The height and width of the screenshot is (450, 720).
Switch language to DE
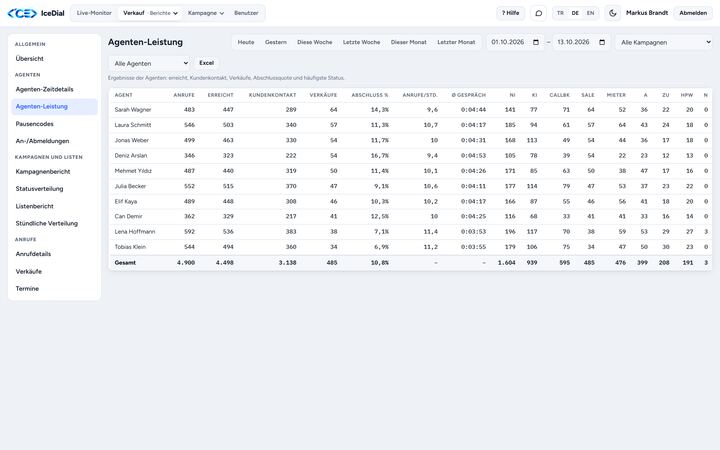click(575, 13)
